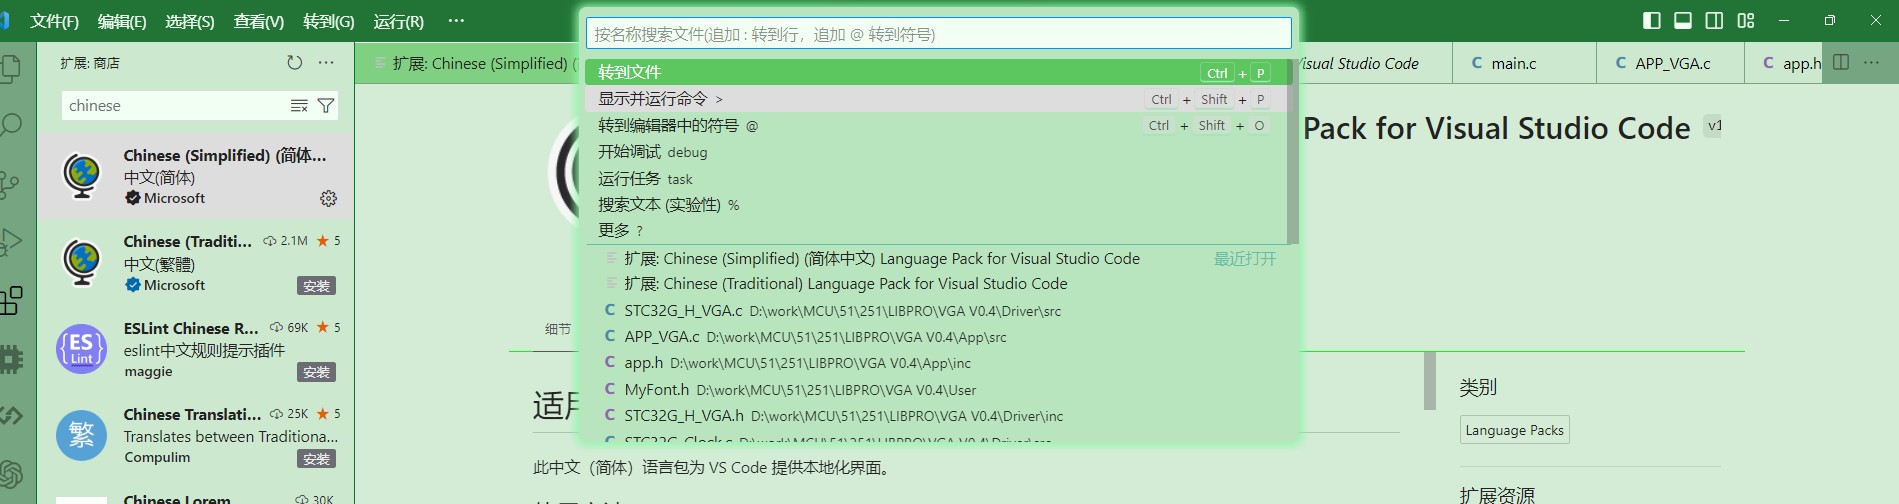Open the manage gear for Chinese (Simplified) extension
Viewport: 1899px width, 504px height.
[328, 198]
